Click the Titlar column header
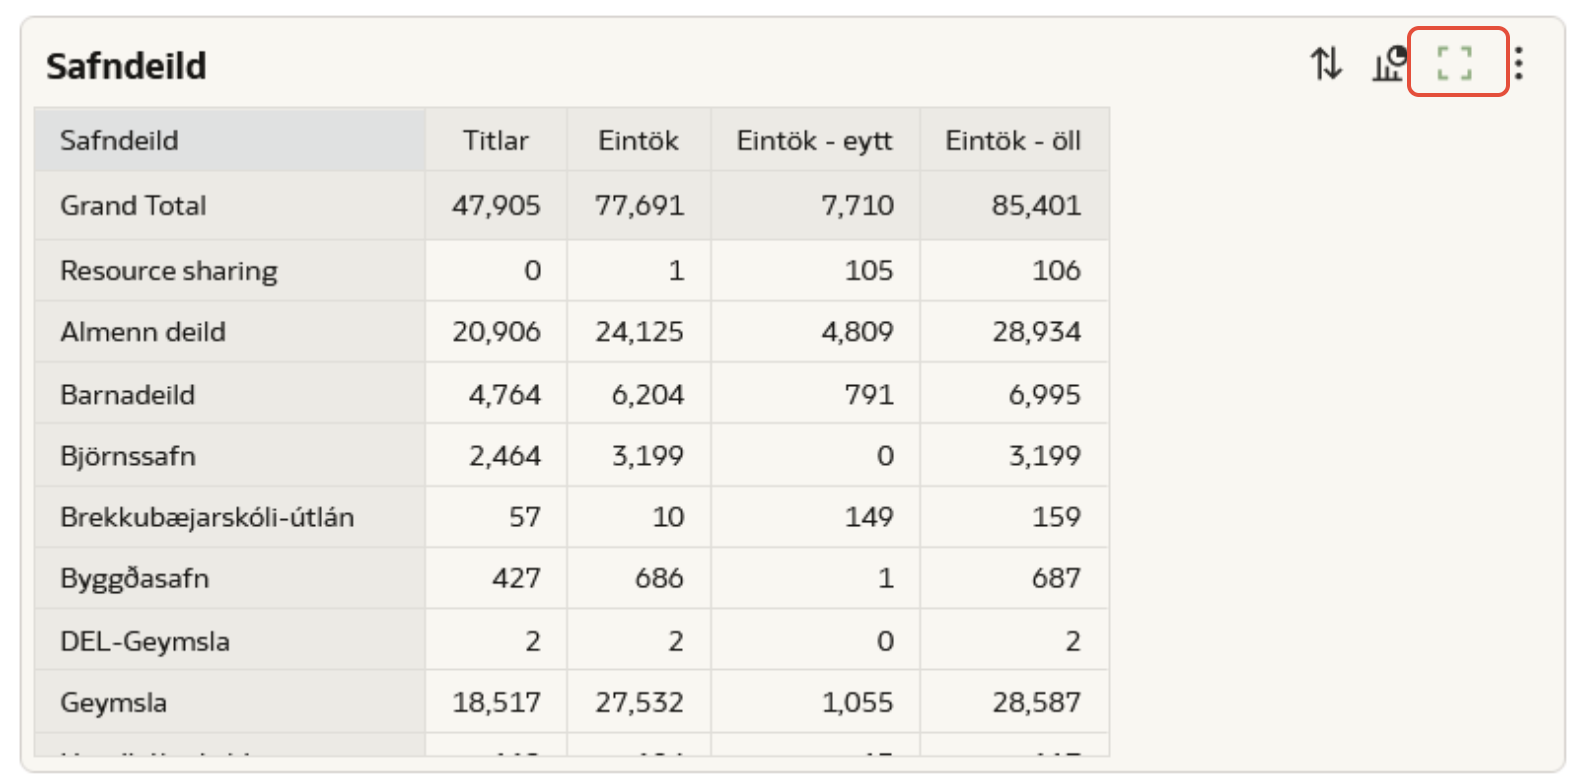1576x775 pixels. 495,140
